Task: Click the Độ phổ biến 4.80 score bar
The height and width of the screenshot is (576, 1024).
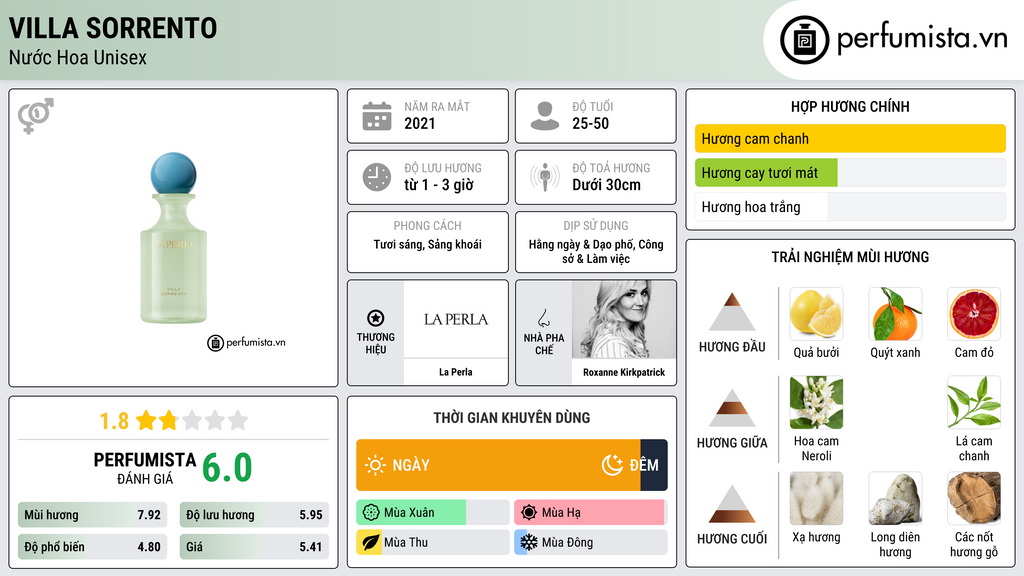Action: (92, 547)
